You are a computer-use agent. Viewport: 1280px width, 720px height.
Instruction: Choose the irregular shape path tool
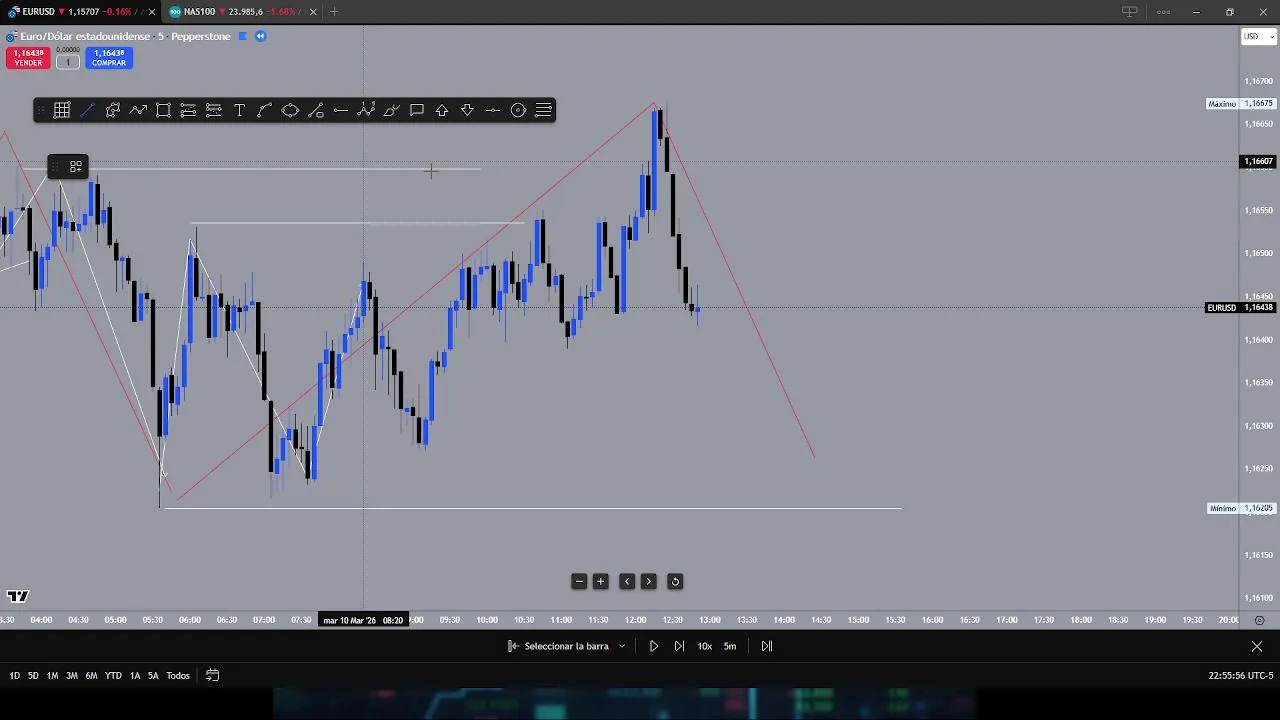(113, 110)
